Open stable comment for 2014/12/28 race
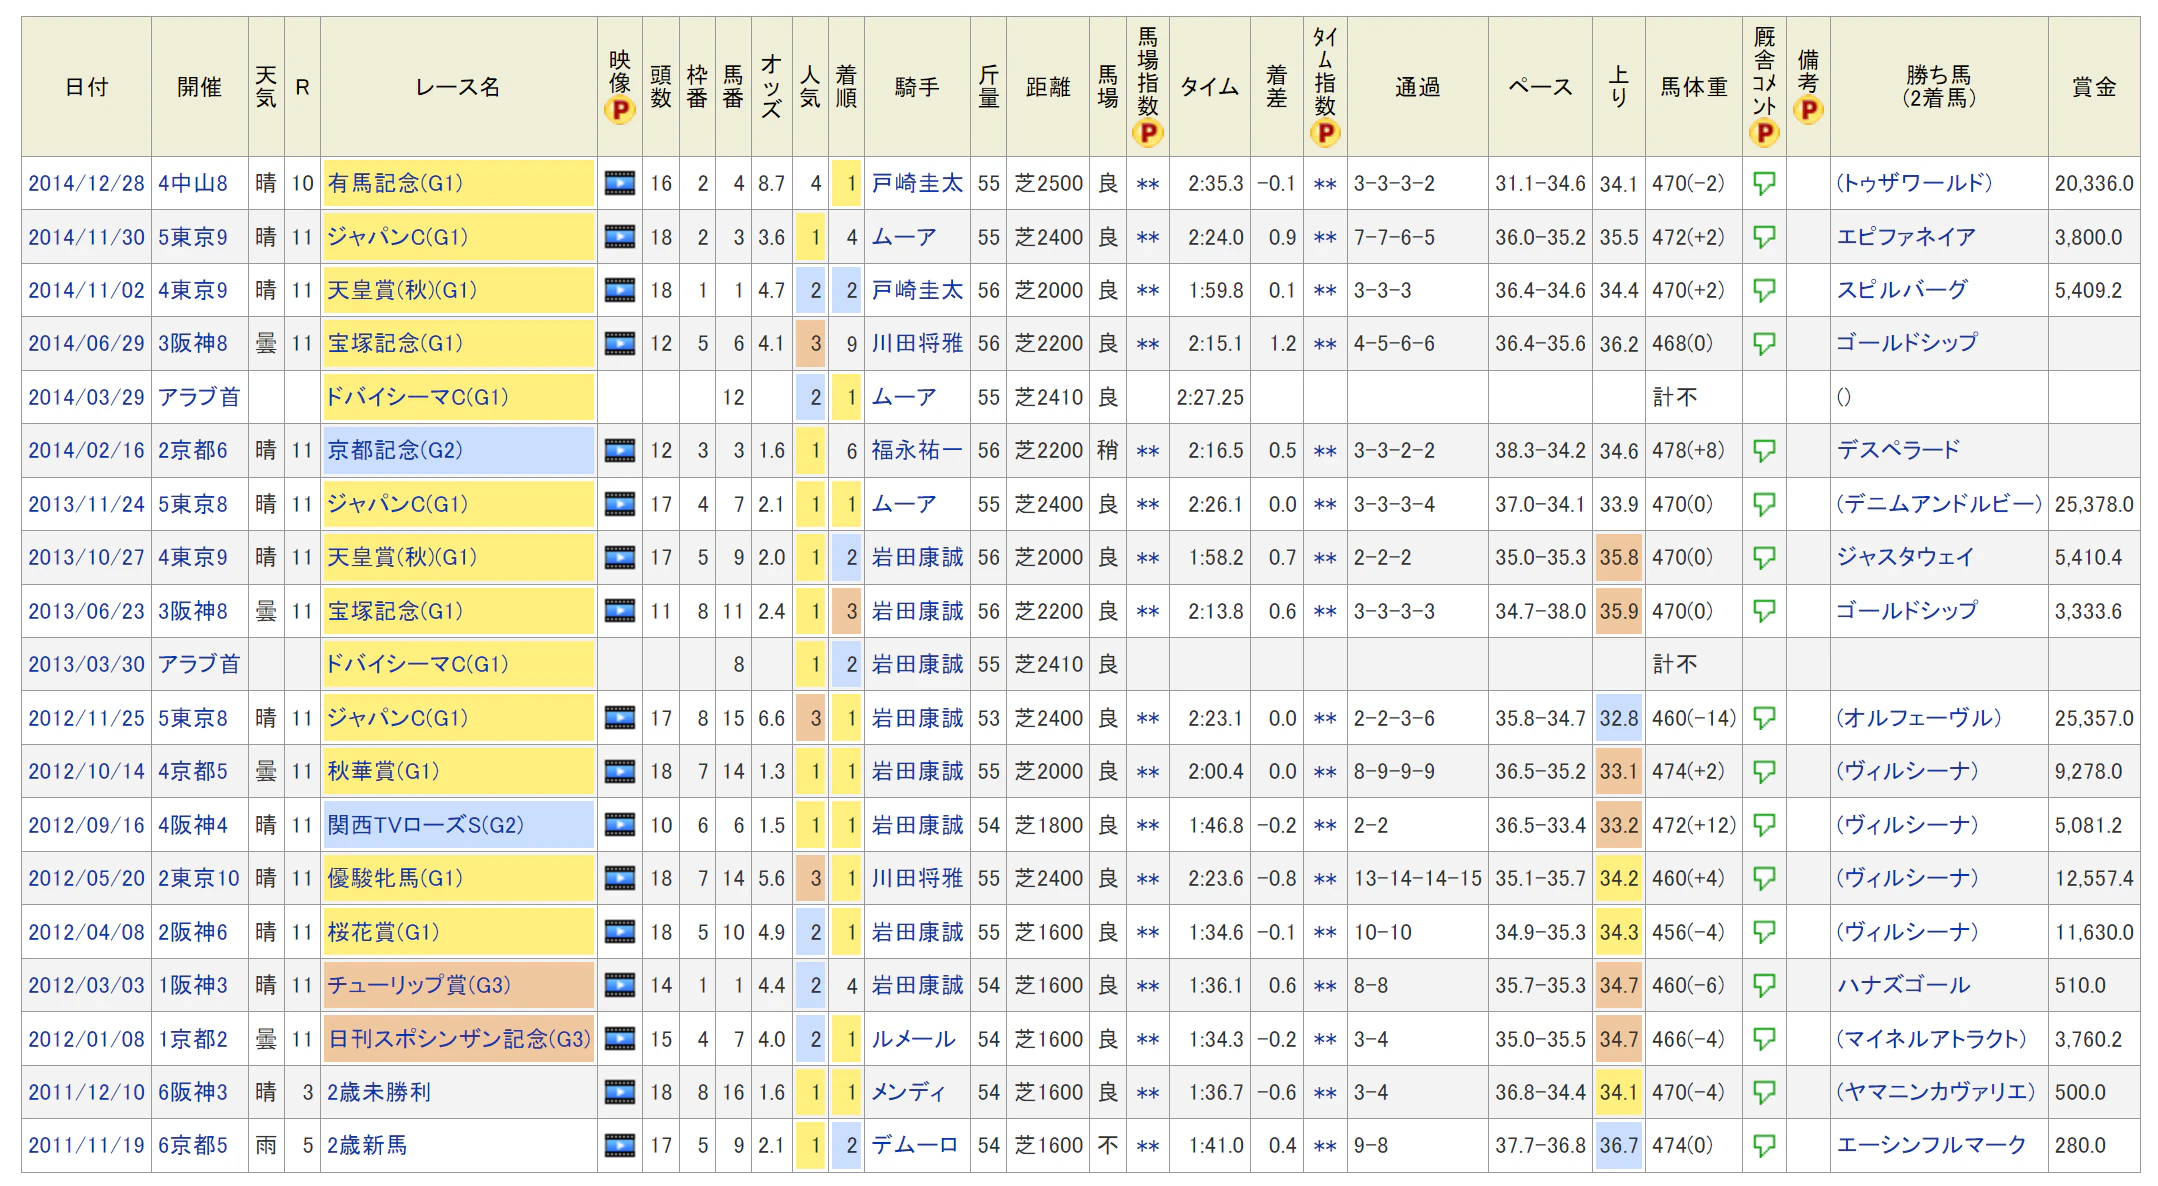This screenshot has height=1186, width=2158. [x=1765, y=184]
